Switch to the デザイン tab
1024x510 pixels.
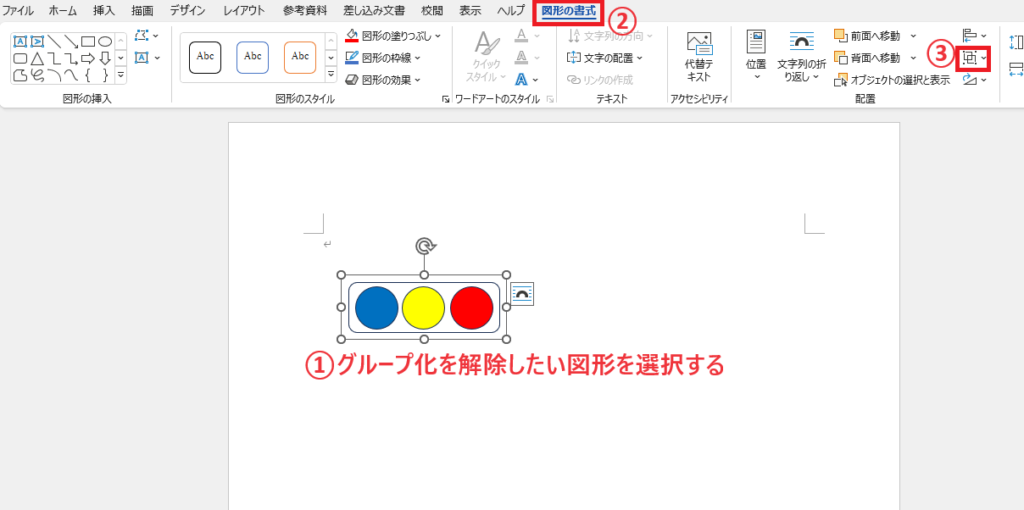click(187, 10)
